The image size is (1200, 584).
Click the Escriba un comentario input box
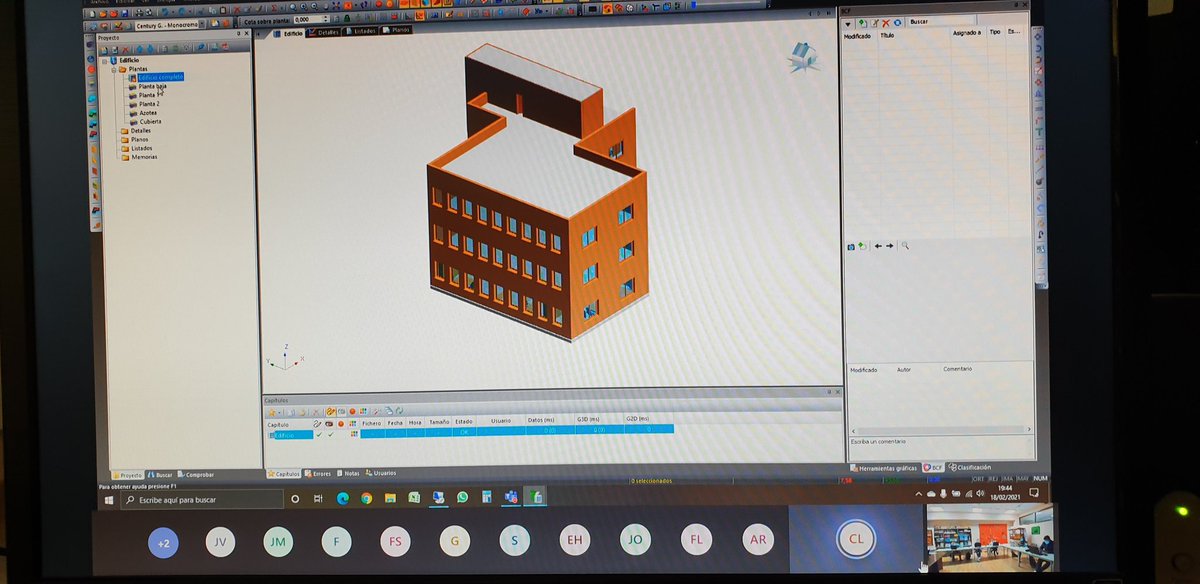pyautogui.click(x=940, y=447)
